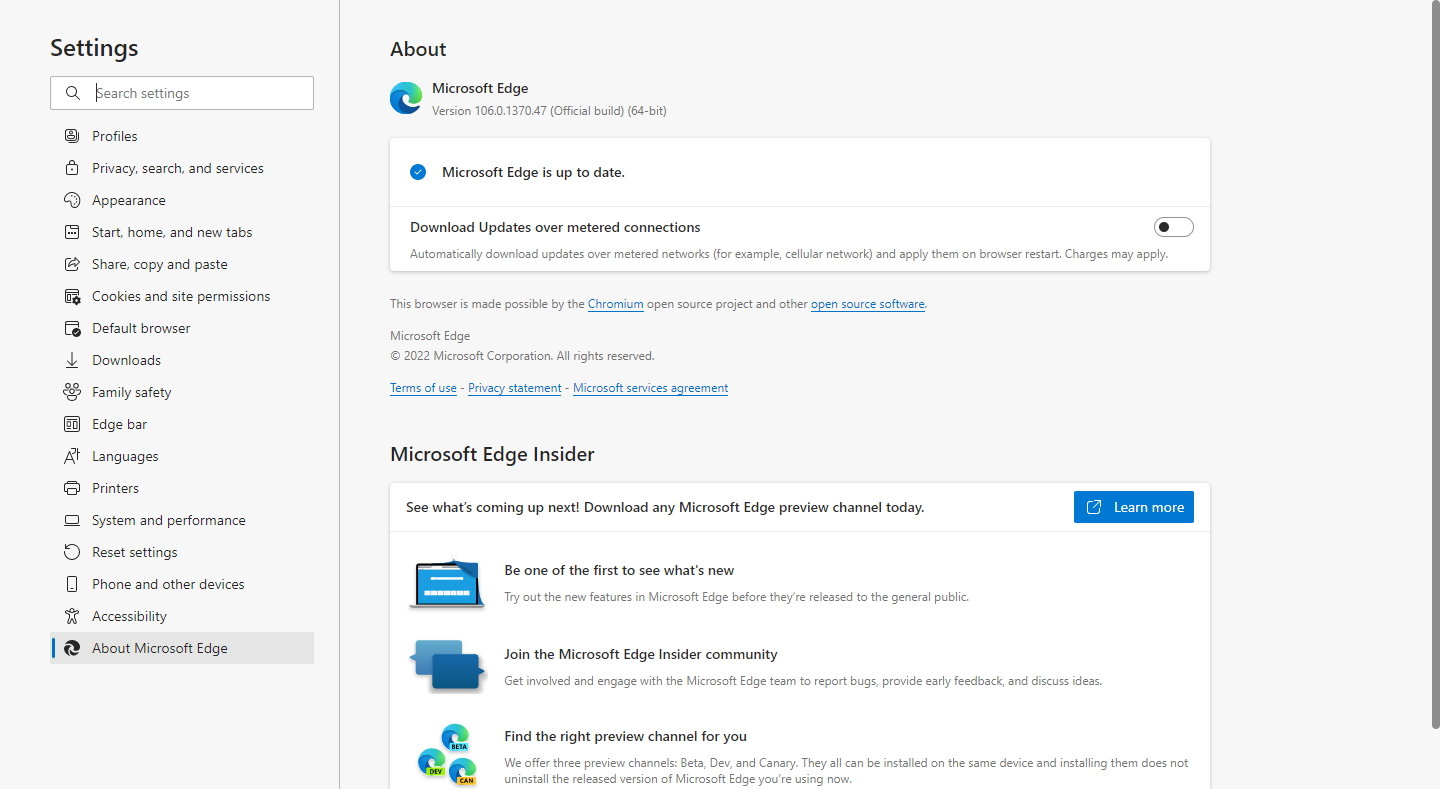Open Family safety via its people icon
The width and height of the screenshot is (1440, 789).
[71, 391]
